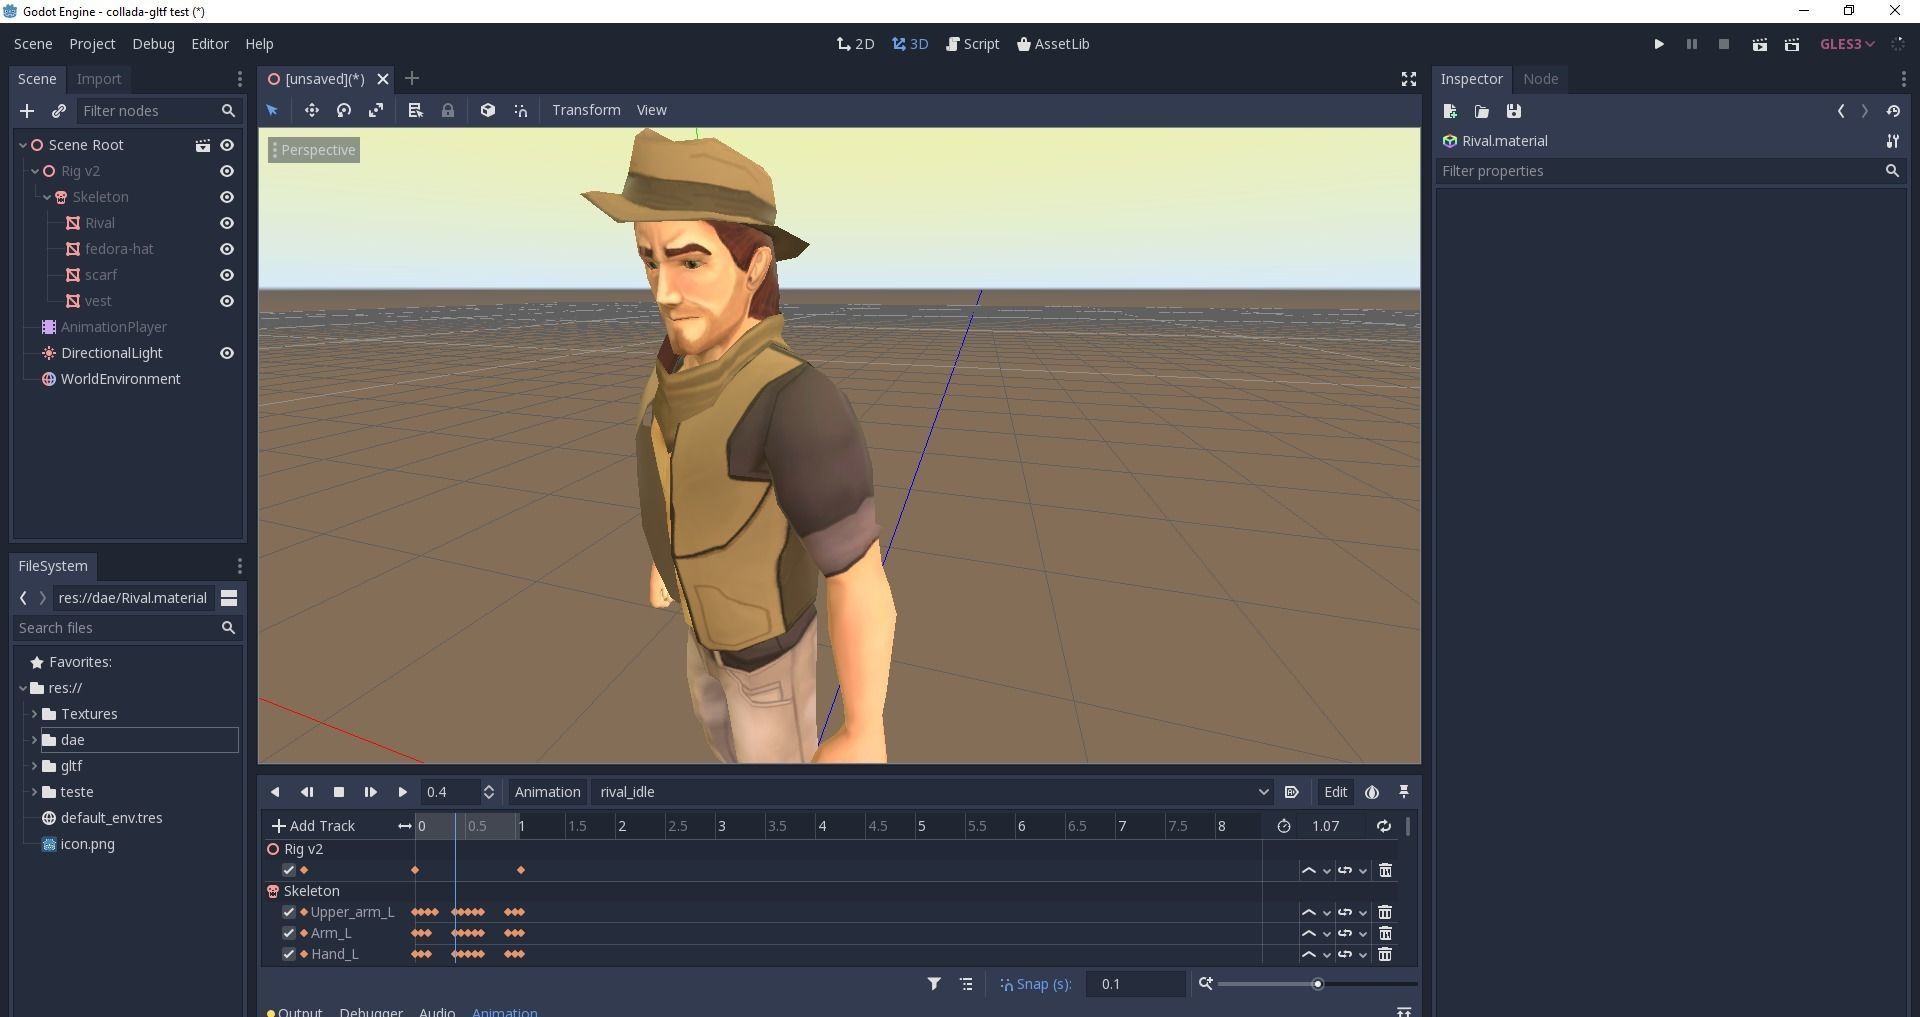Play the current scene
Screen dimensions: 1920x1017
point(1760,44)
